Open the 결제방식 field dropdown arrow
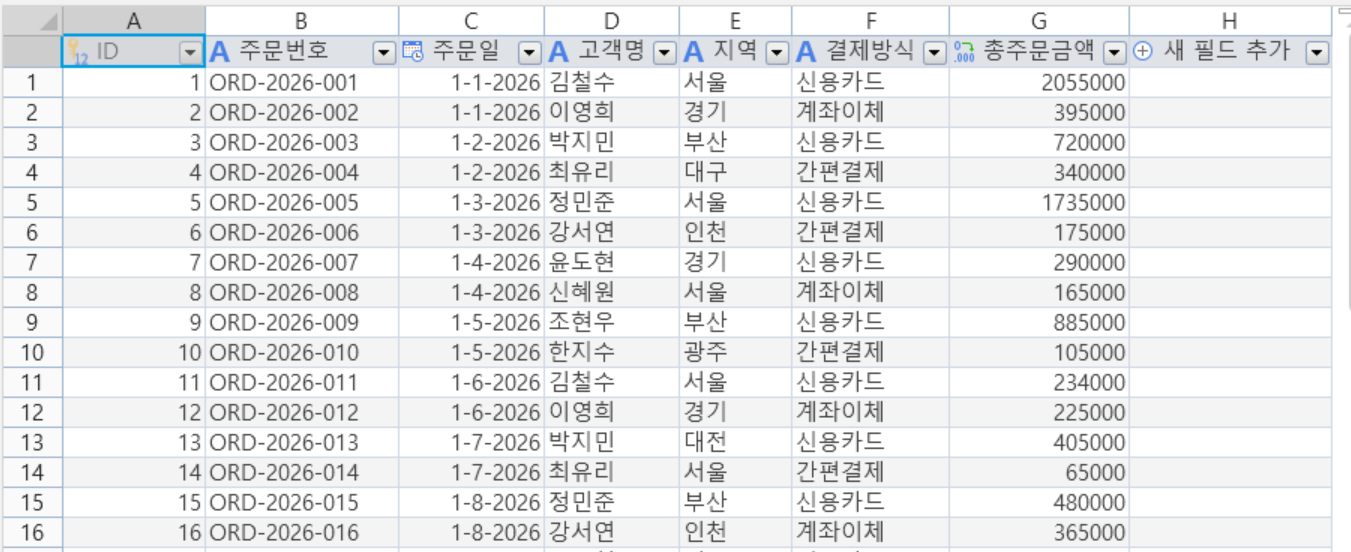This screenshot has width=1351, height=552. 935,53
